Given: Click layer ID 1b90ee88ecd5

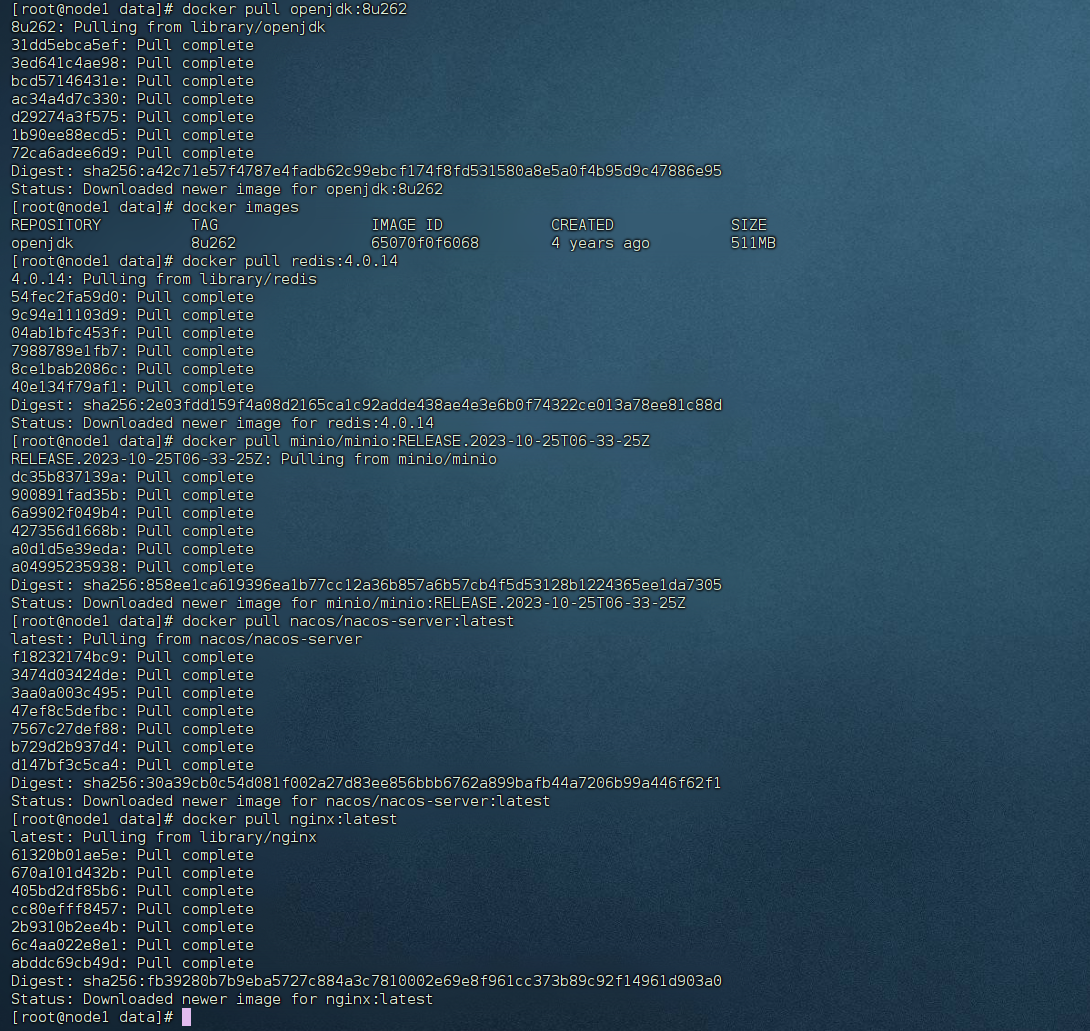Looking at the screenshot, I should click(x=65, y=136).
